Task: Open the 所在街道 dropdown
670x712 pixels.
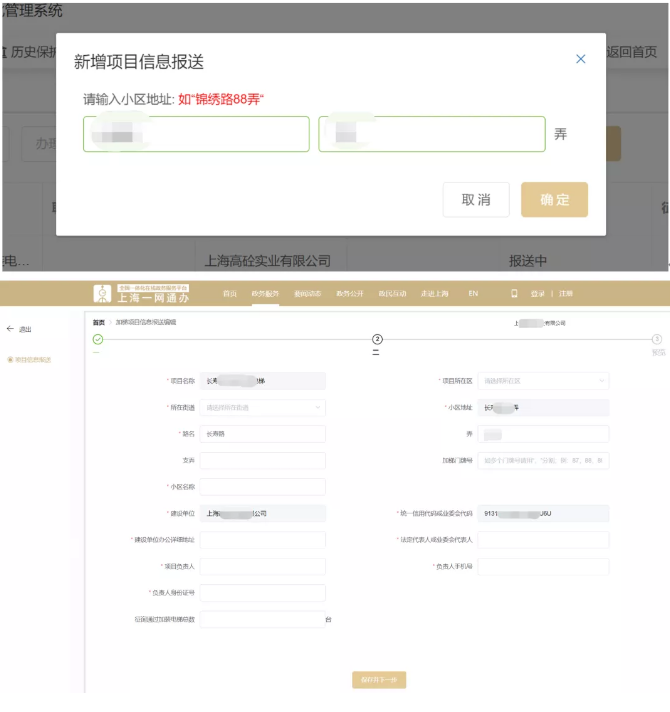Action: coord(263,407)
